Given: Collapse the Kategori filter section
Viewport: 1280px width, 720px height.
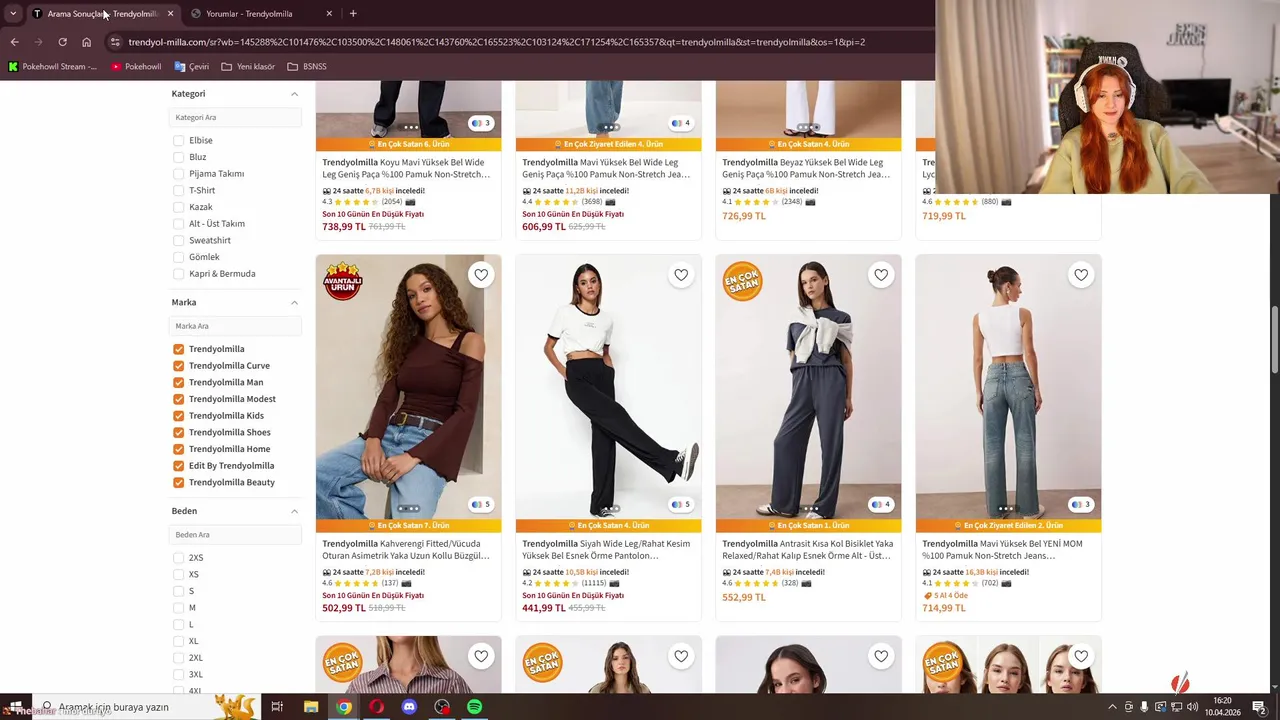Looking at the screenshot, I should pyautogui.click(x=294, y=94).
